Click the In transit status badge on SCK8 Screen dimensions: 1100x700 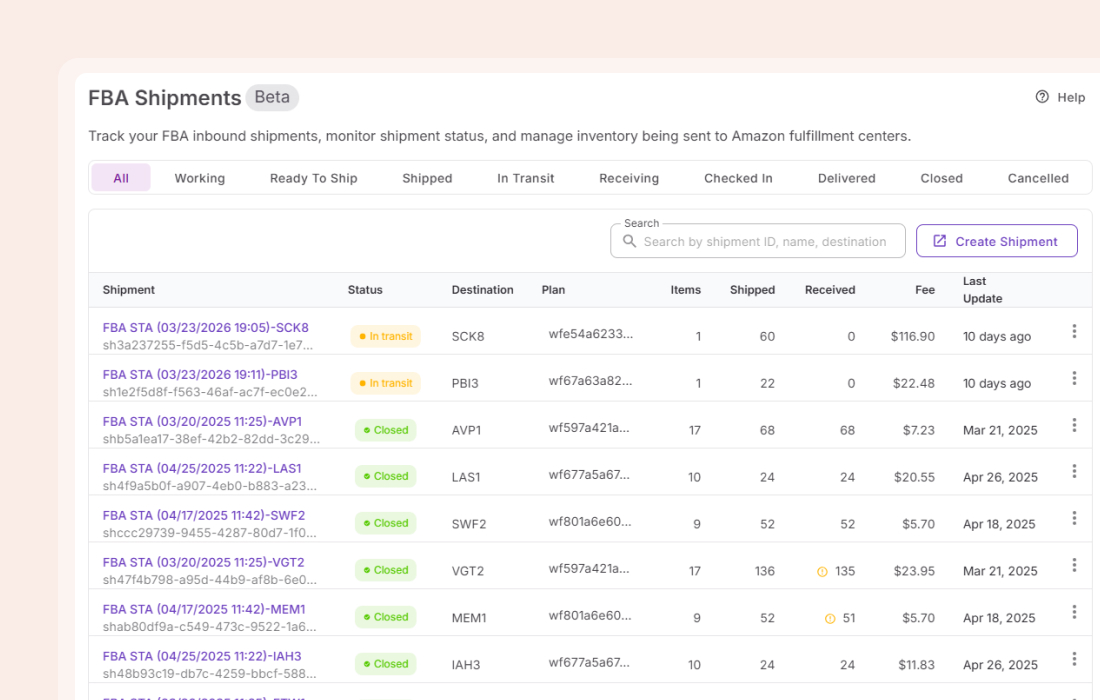pyautogui.click(x=386, y=336)
